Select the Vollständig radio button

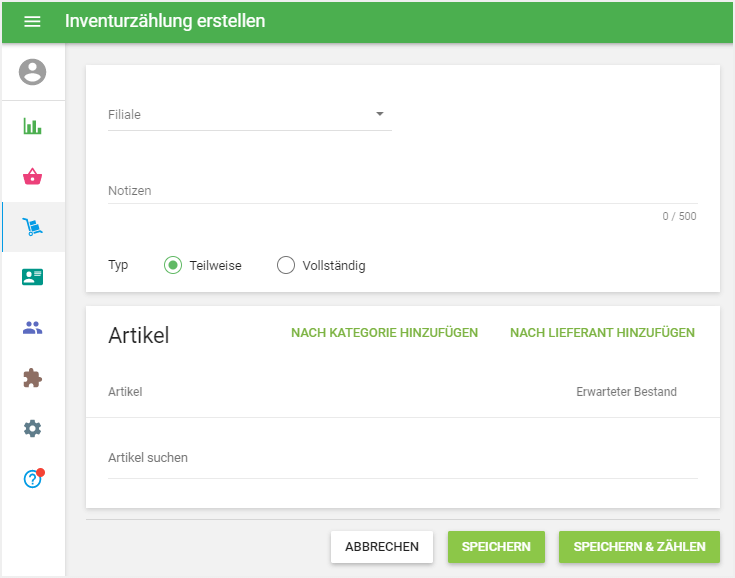(286, 265)
